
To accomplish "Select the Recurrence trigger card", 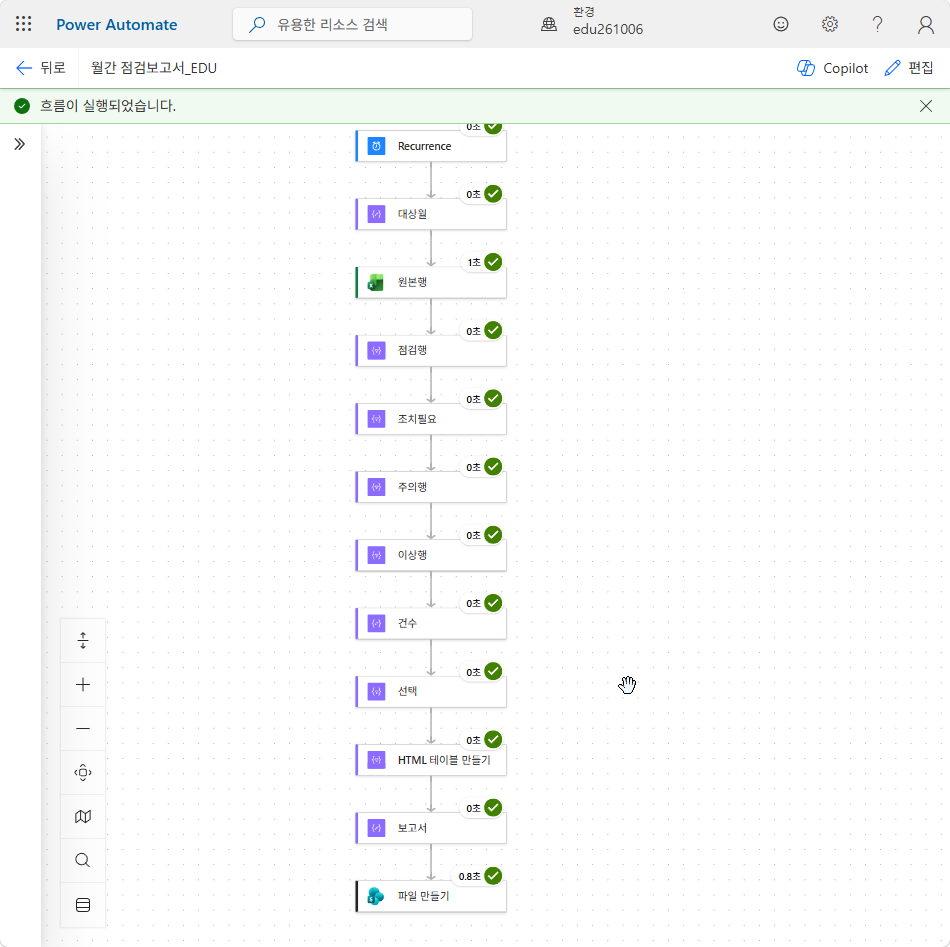I will 431,146.
